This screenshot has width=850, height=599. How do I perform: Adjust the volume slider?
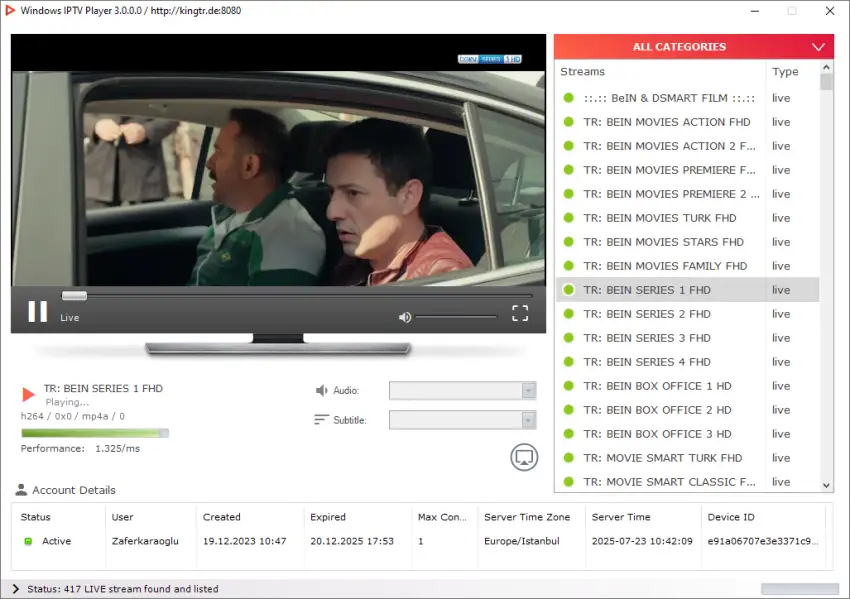pyautogui.click(x=456, y=317)
